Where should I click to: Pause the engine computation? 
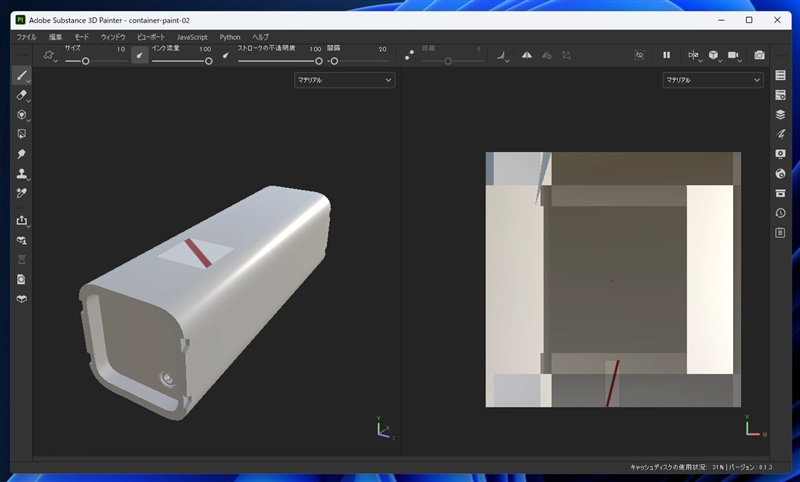(666, 55)
